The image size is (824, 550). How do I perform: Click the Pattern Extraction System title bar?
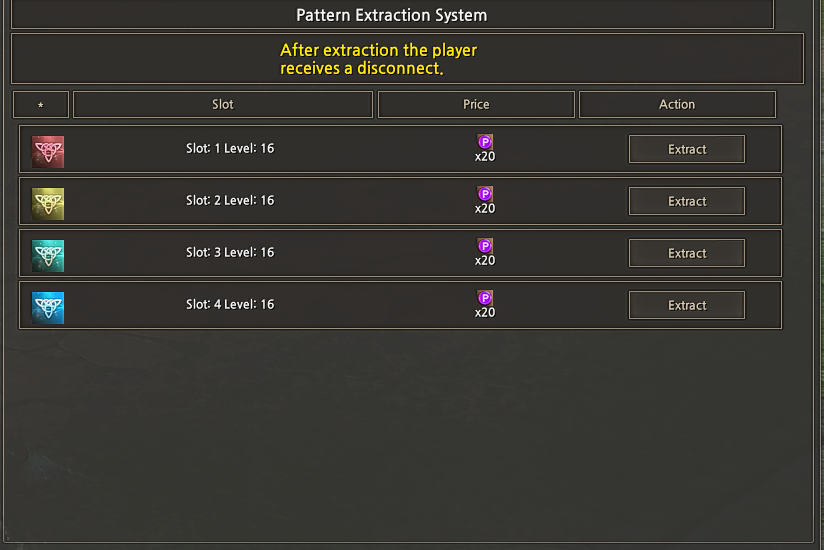[x=392, y=15]
